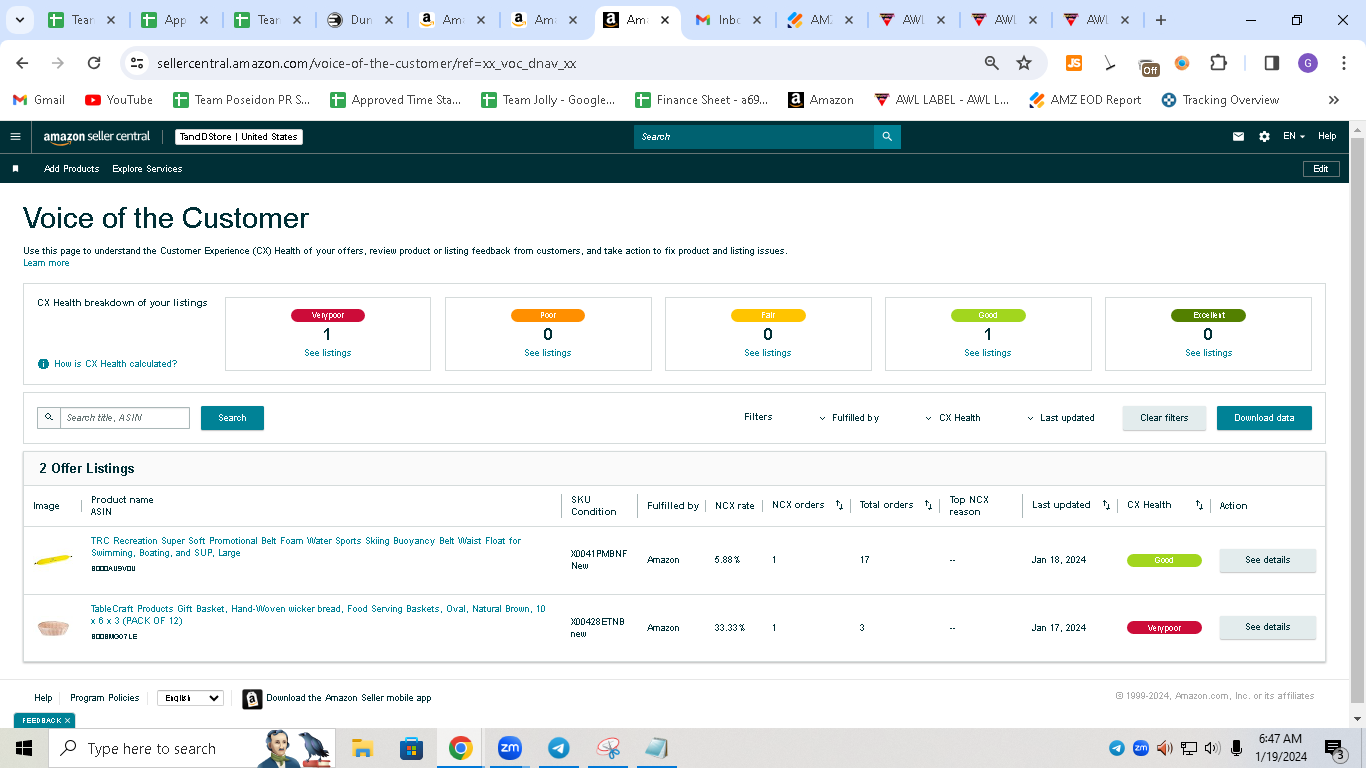This screenshot has width=1366, height=768.
Task: Click the magnifier search button in header
Action: (887, 137)
